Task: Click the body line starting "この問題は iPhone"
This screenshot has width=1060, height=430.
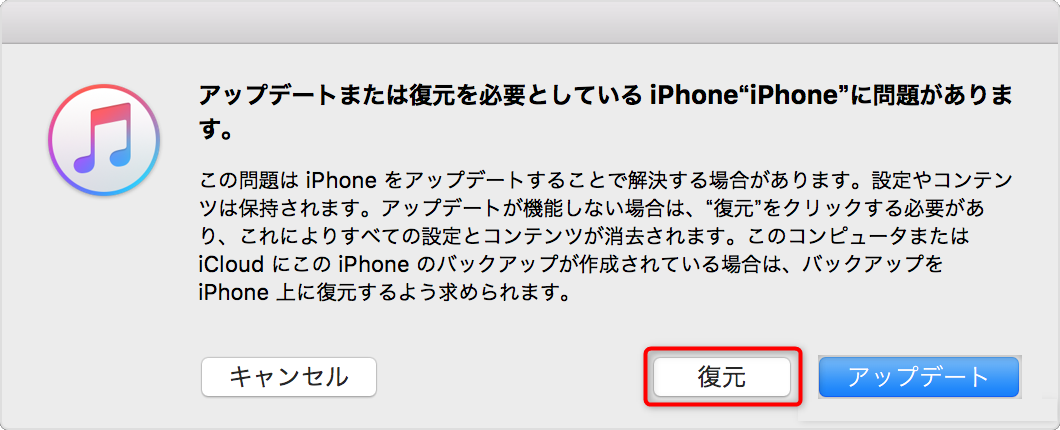Action: [606, 181]
